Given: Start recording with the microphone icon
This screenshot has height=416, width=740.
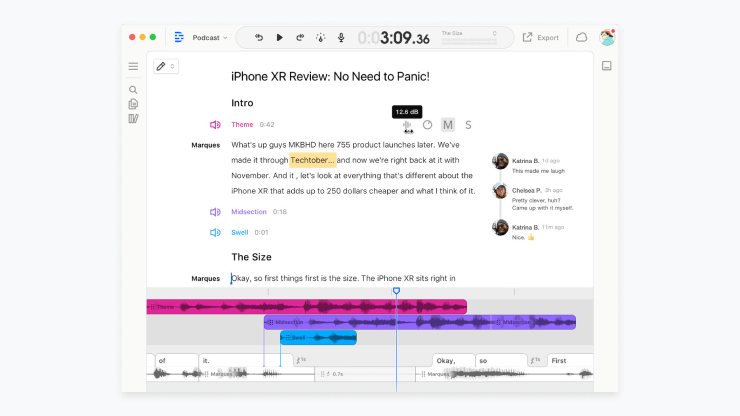Looking at the screenshot, I should (341, 37).
